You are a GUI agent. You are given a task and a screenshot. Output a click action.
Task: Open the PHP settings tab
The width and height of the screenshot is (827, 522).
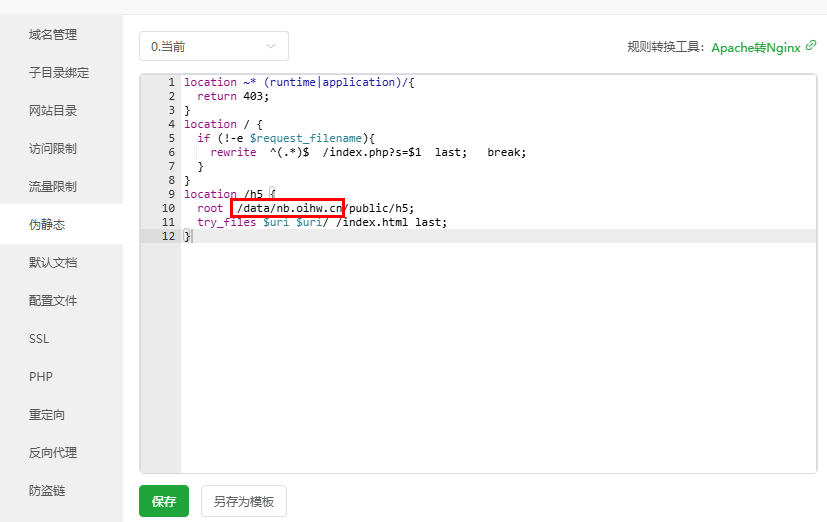(x=41, y=376)
